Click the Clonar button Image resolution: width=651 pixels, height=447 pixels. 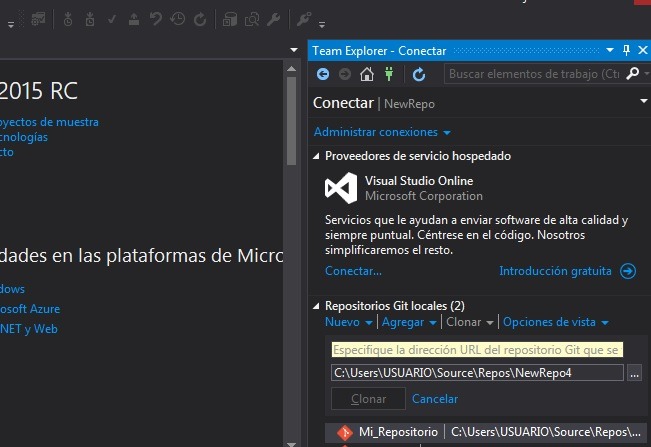point(368,398)
